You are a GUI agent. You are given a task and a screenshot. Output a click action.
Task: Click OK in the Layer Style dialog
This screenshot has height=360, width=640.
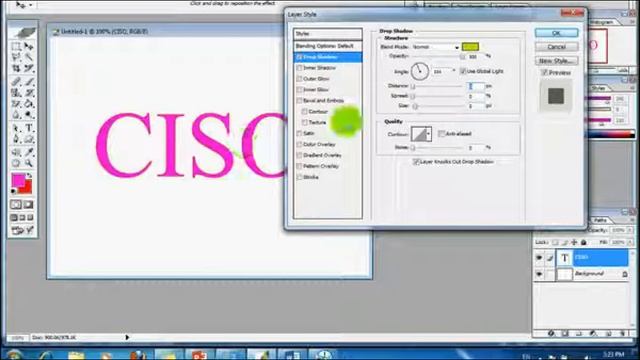[556, 33]
